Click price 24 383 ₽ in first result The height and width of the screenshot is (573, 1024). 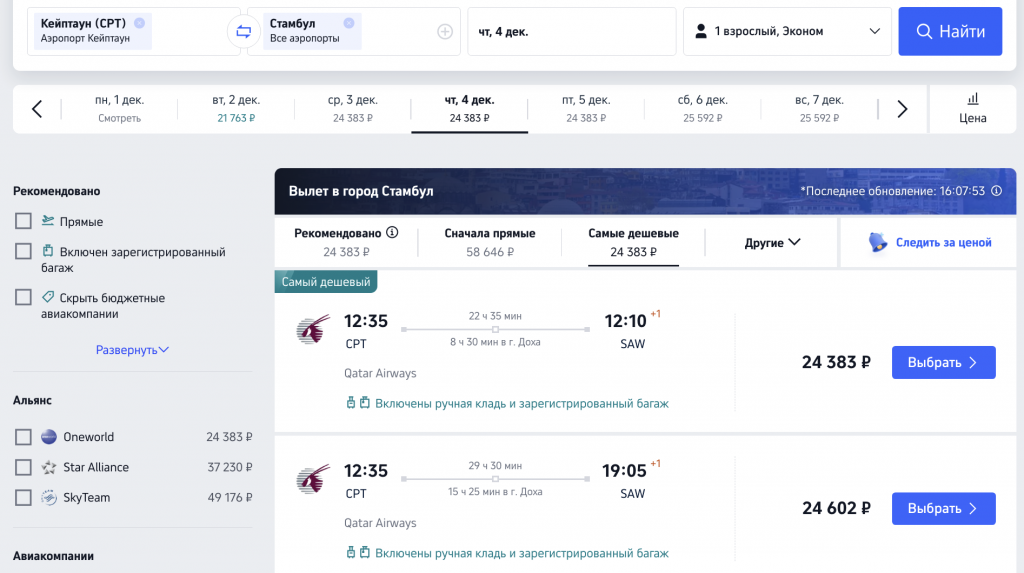pyautogui.click(x=836, y=362)
